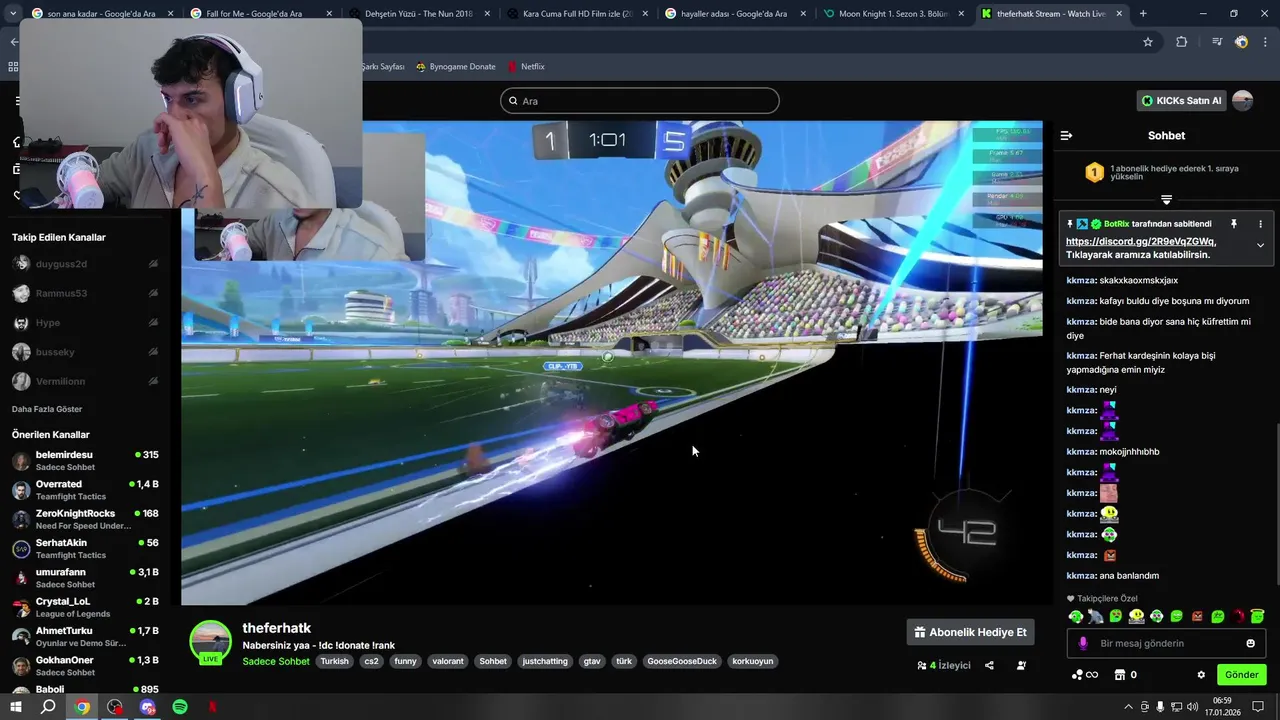The image size is (1280, 720).
Task: Share the stream via share icon
Action: click(x=989, y=665)
